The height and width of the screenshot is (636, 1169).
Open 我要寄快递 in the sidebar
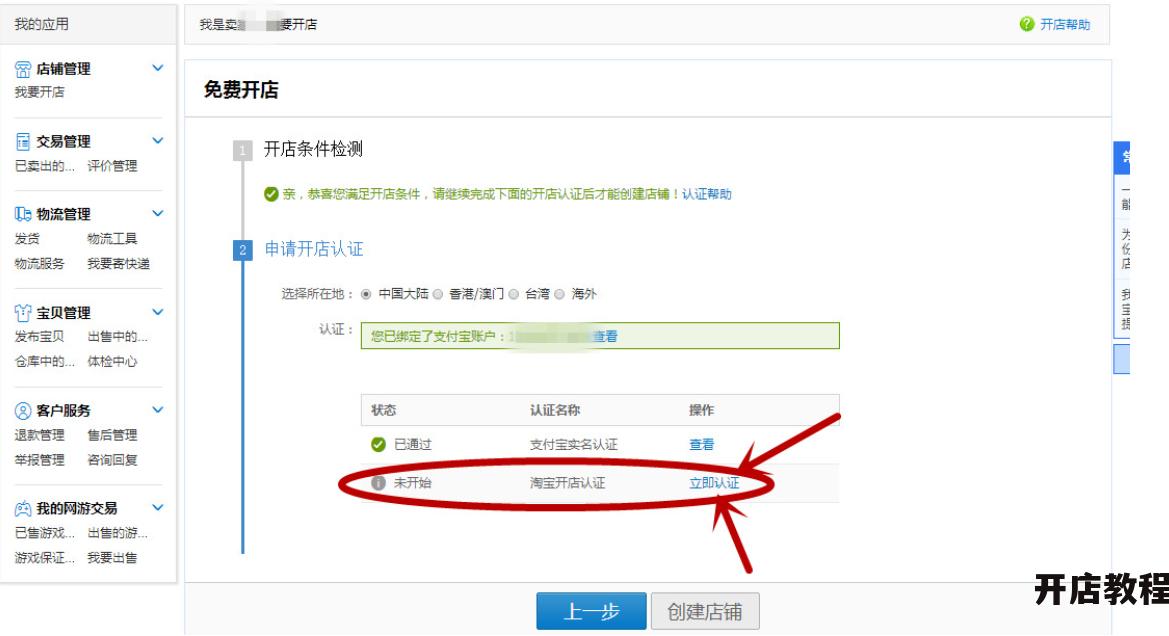click(x=119, y=264)
